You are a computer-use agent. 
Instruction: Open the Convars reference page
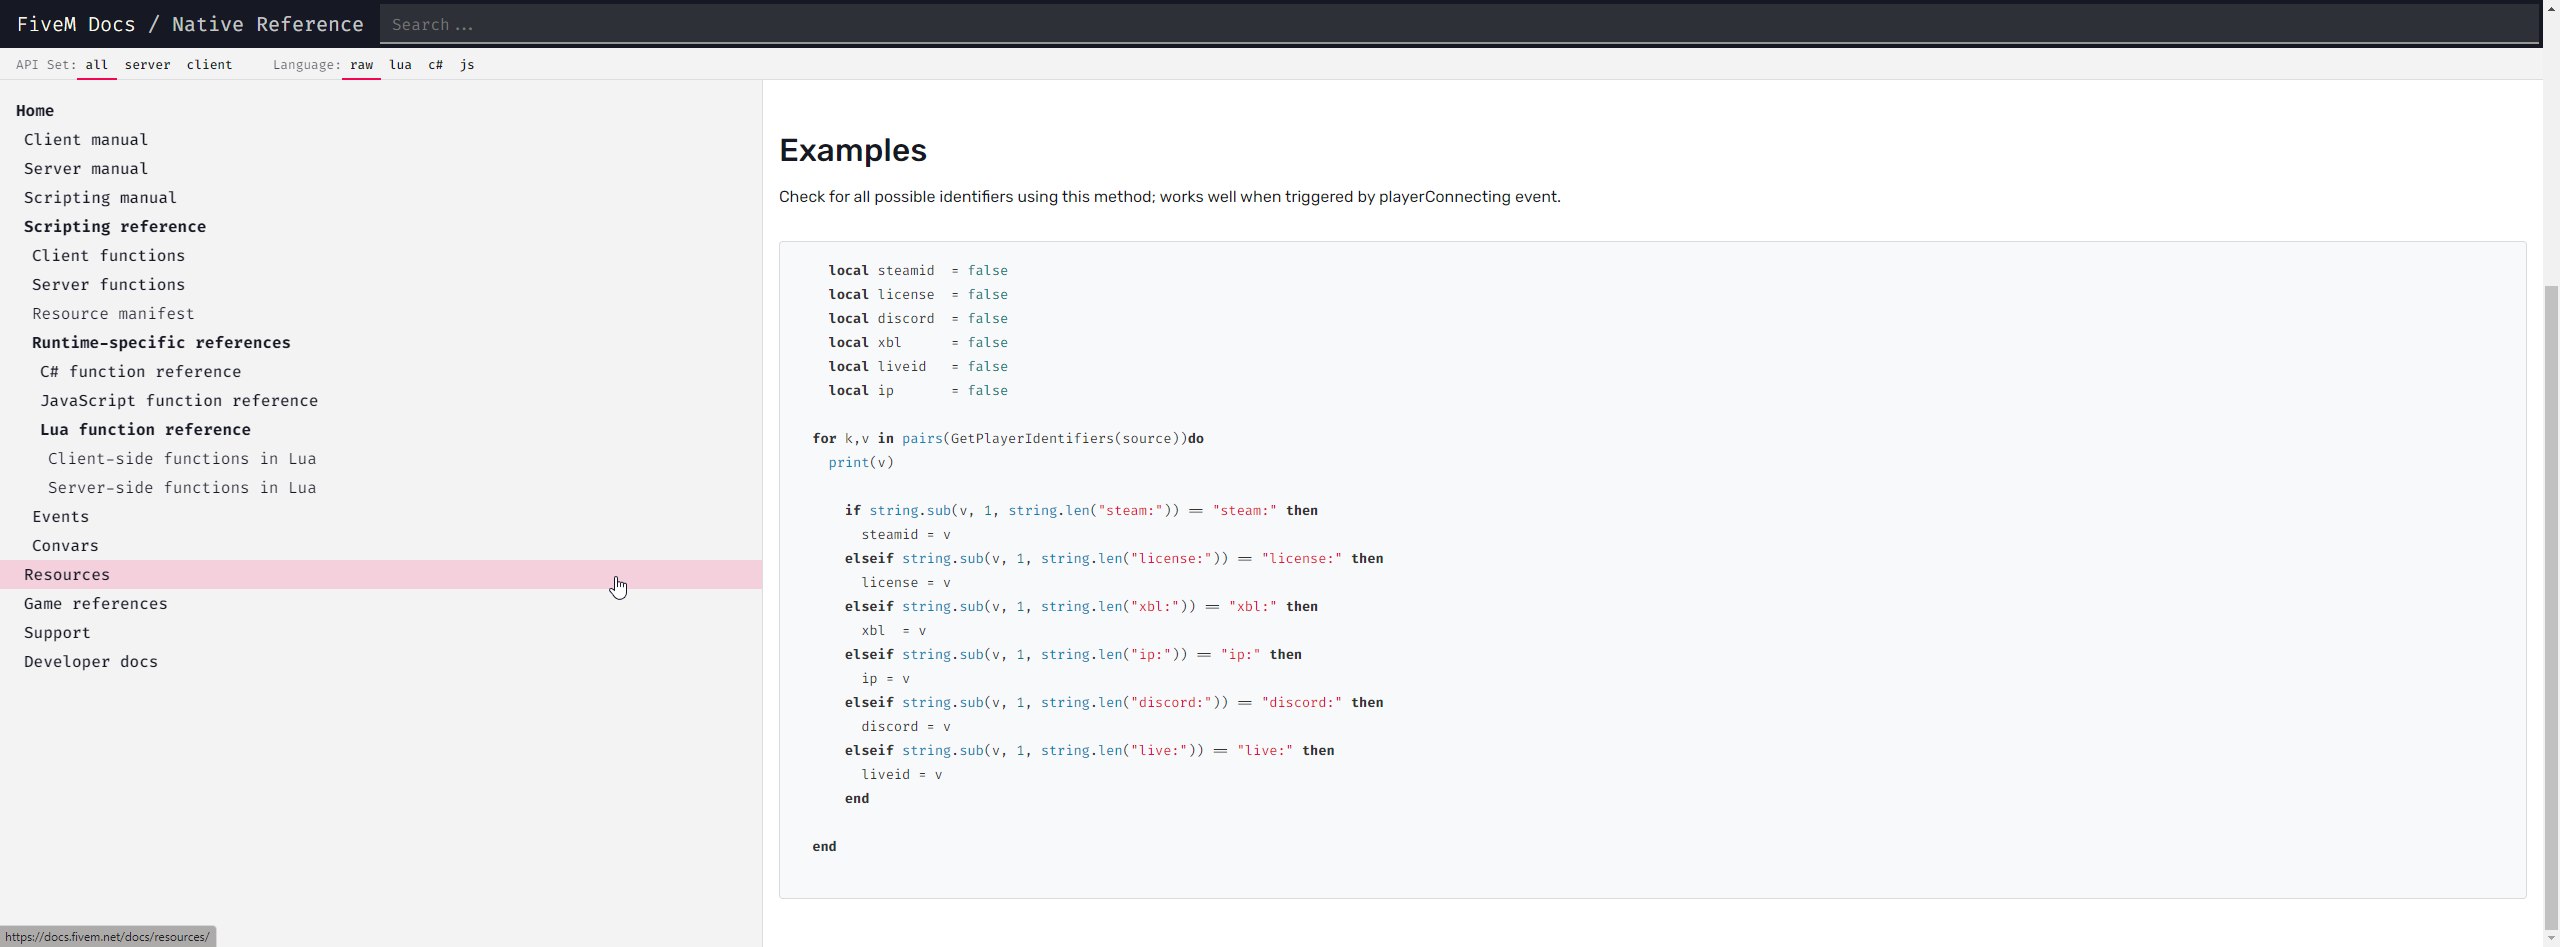(x=65, y=546)
